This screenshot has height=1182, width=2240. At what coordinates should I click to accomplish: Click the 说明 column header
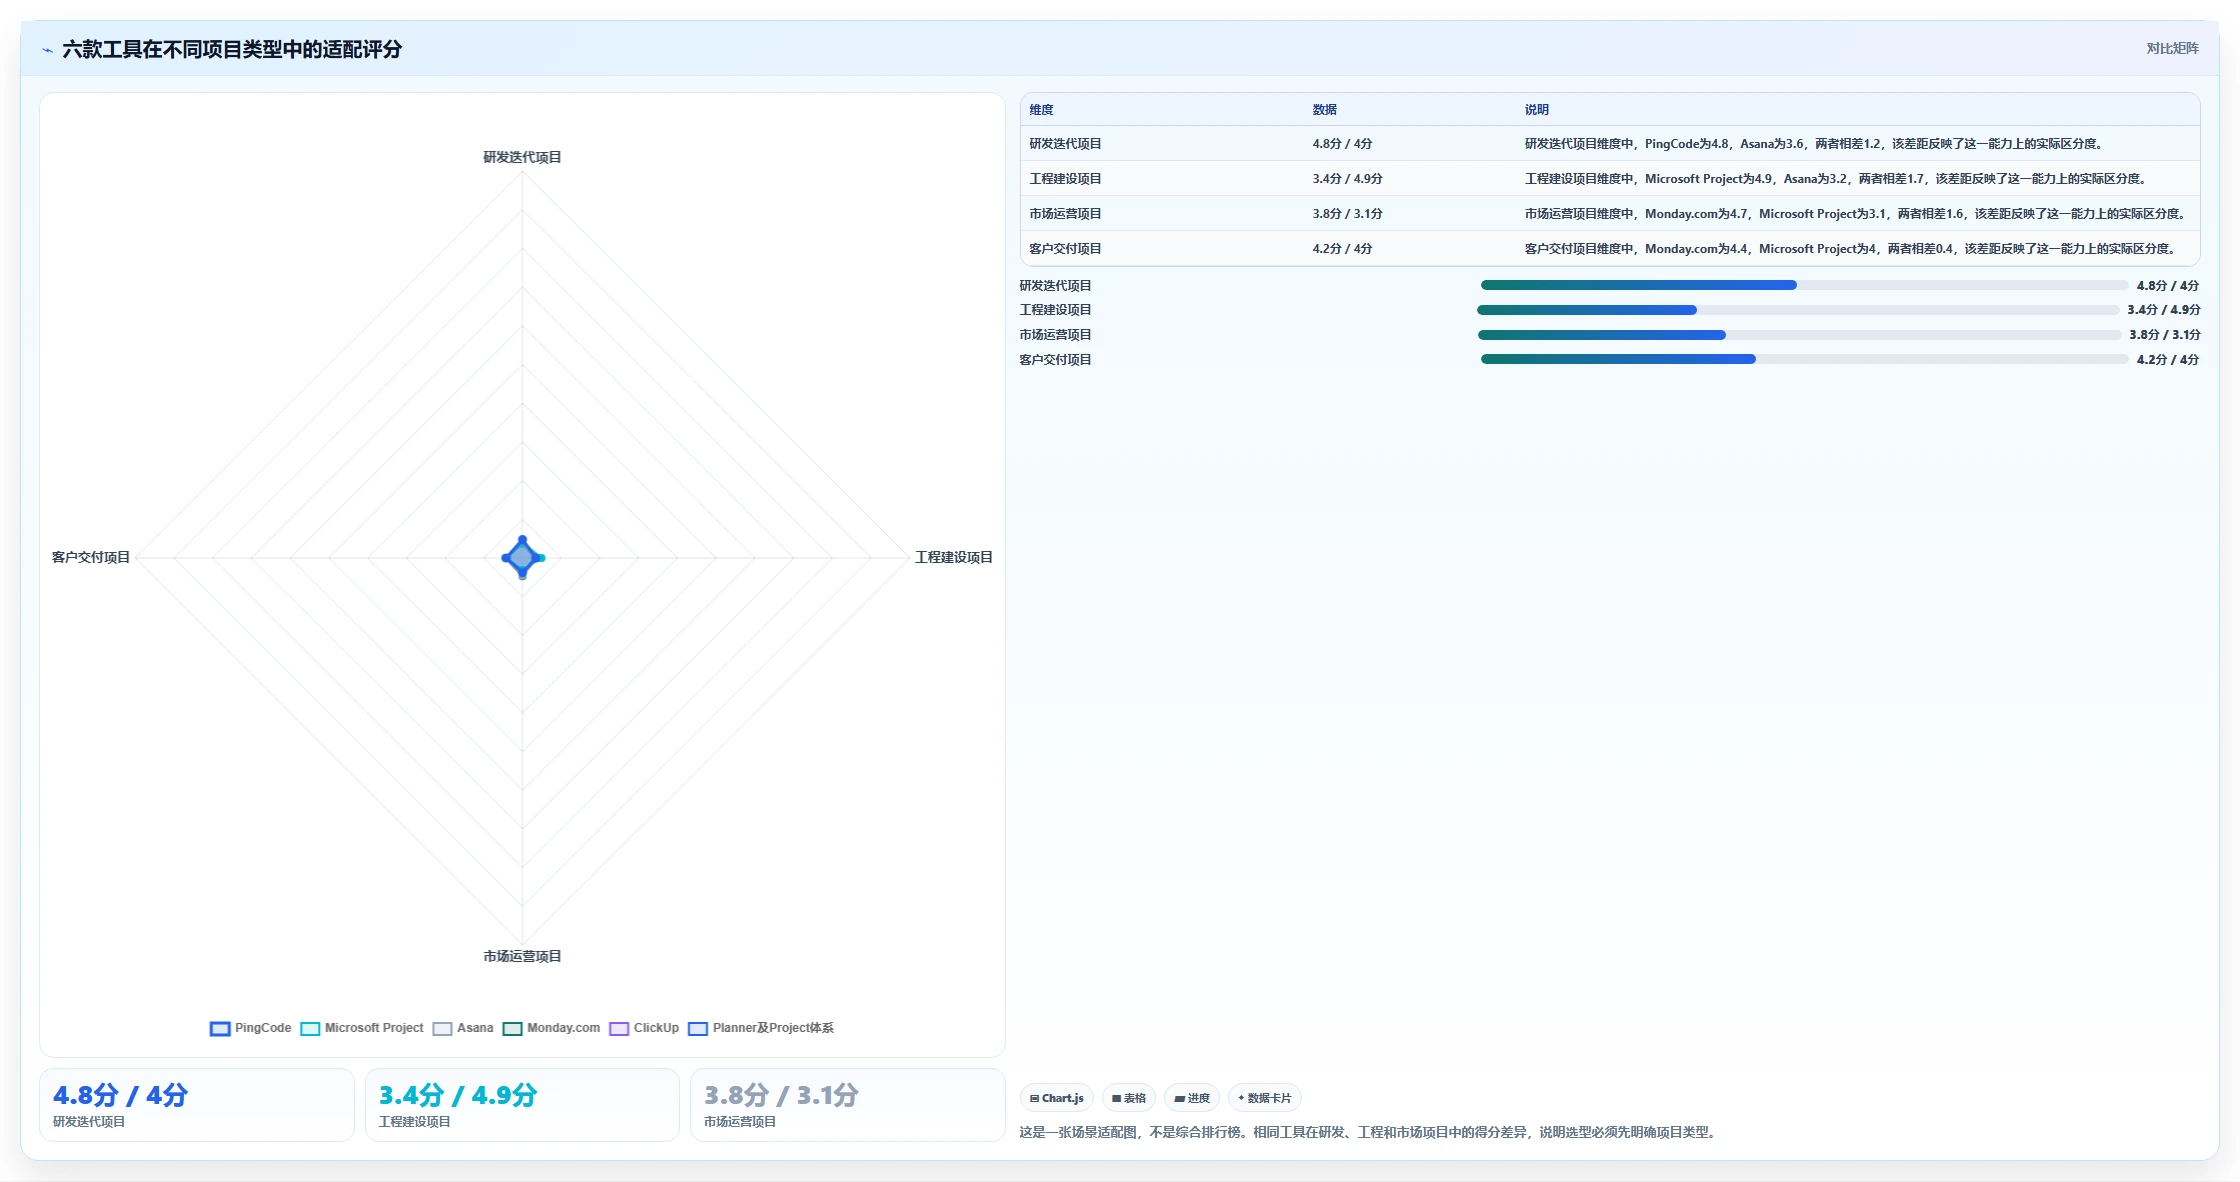tap(1536, 110)
